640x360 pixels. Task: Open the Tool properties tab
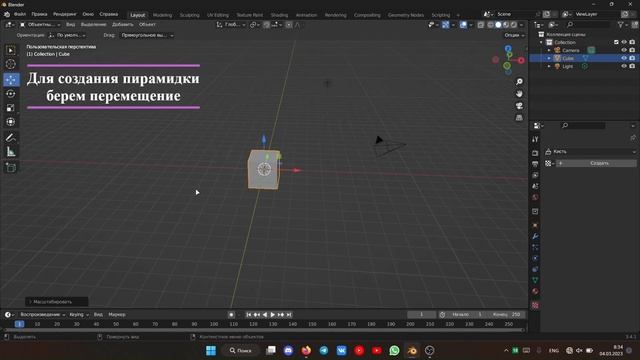535,140
